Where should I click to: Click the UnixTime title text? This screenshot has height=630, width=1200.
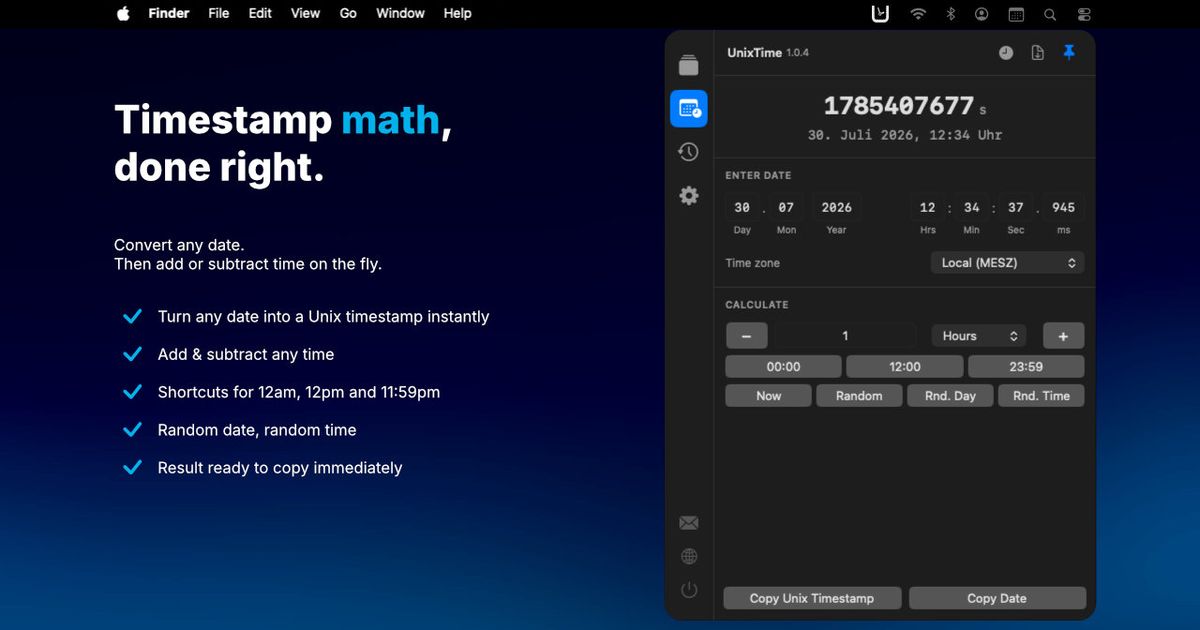[x=754, y=53]
